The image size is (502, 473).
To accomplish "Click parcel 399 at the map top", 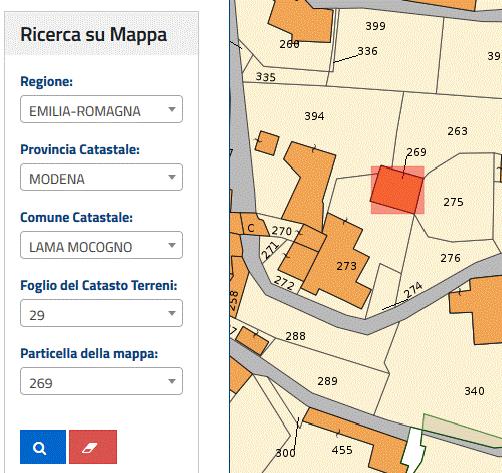I will click(x=375, y=26).
